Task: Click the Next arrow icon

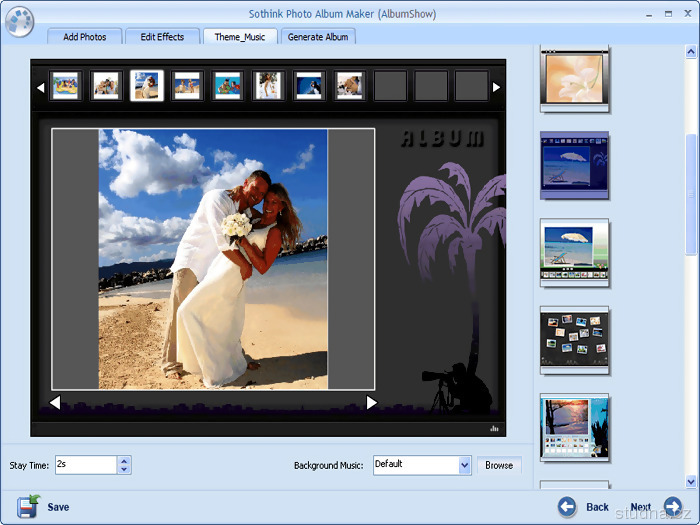Action: (673, 507)
